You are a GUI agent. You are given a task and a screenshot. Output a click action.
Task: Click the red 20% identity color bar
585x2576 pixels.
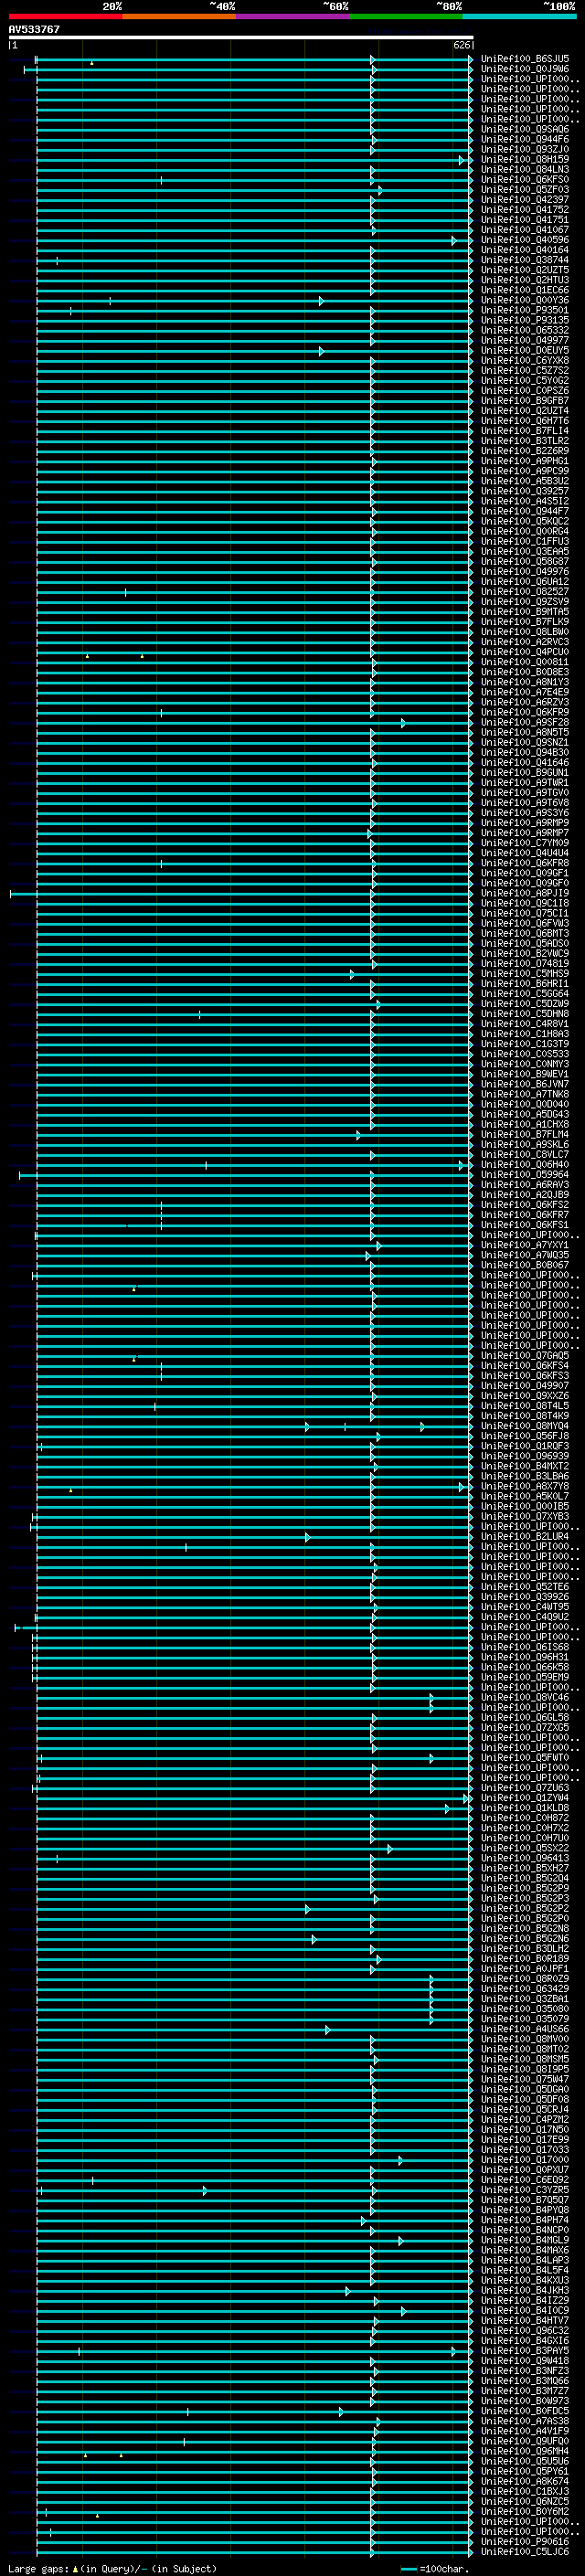(x=66, y=16)
